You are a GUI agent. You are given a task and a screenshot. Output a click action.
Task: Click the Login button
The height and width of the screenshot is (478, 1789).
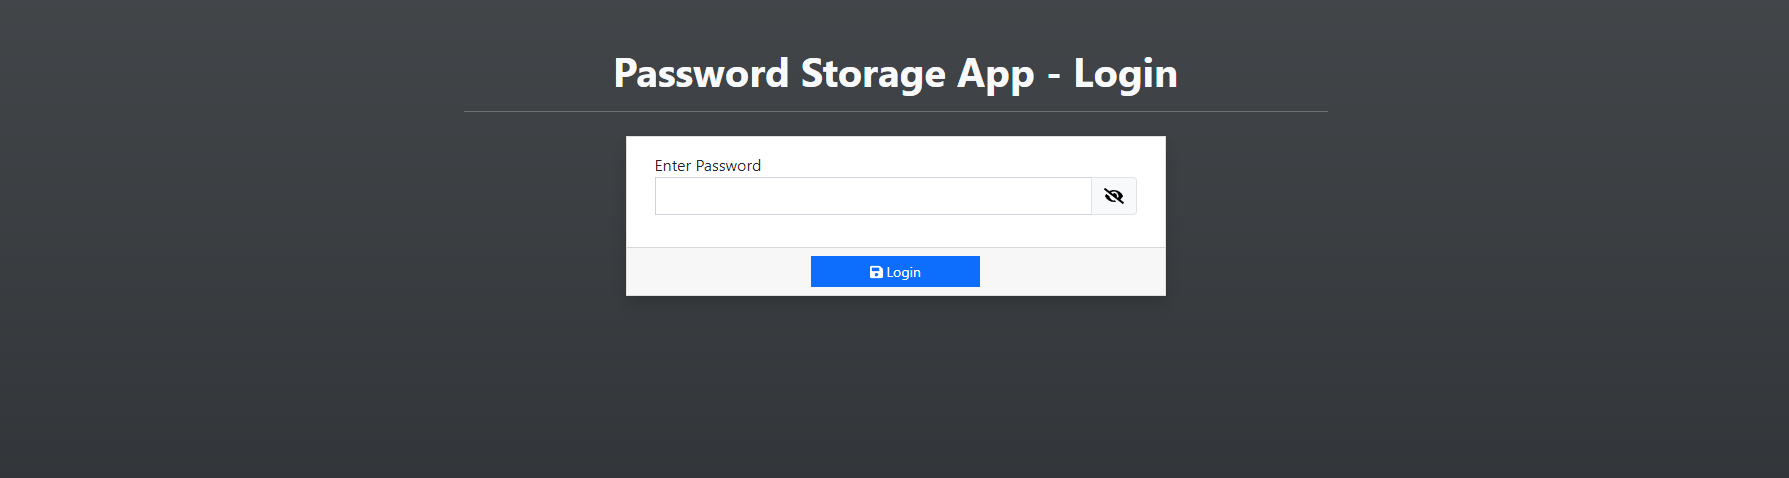click(x=895, y=272)
